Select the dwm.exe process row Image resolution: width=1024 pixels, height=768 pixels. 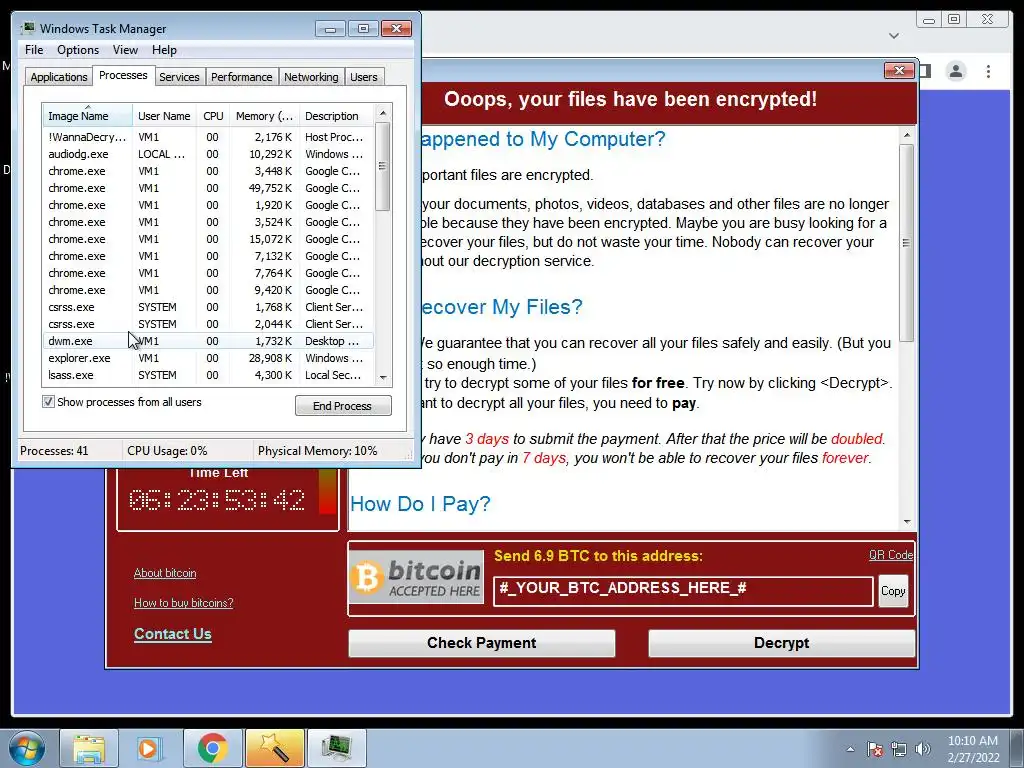pos(208,341)
